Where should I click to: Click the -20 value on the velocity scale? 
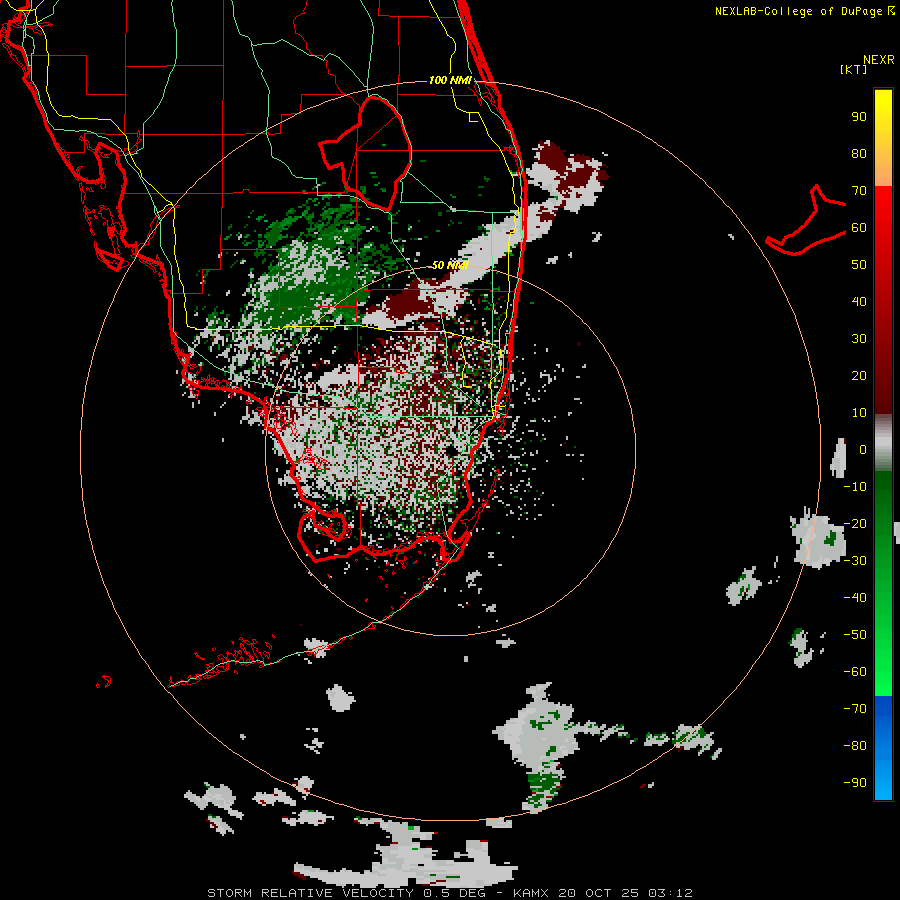pos(855,523)
